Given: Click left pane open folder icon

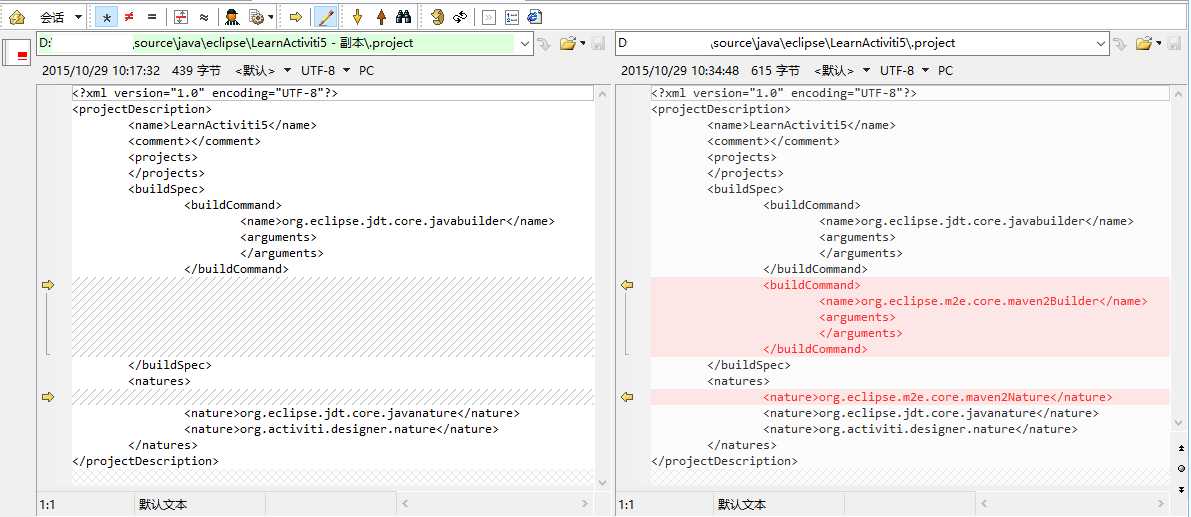Looking at the screenshot, I should [567, 43].
